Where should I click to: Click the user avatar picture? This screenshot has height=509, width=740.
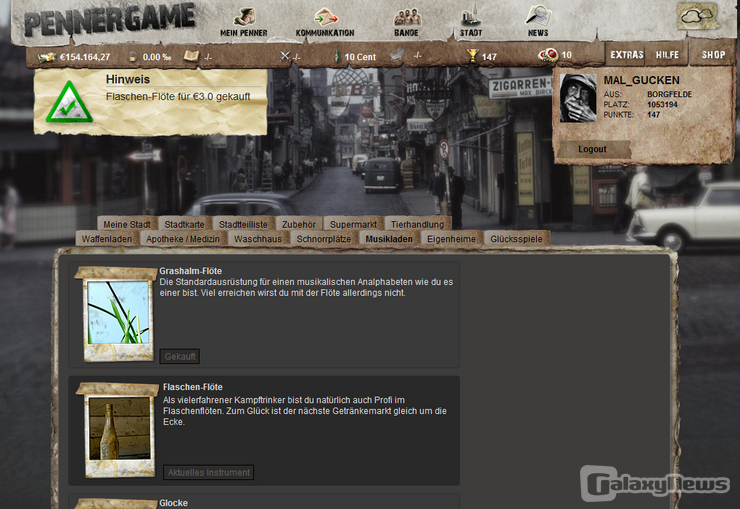tap(578, 98)
